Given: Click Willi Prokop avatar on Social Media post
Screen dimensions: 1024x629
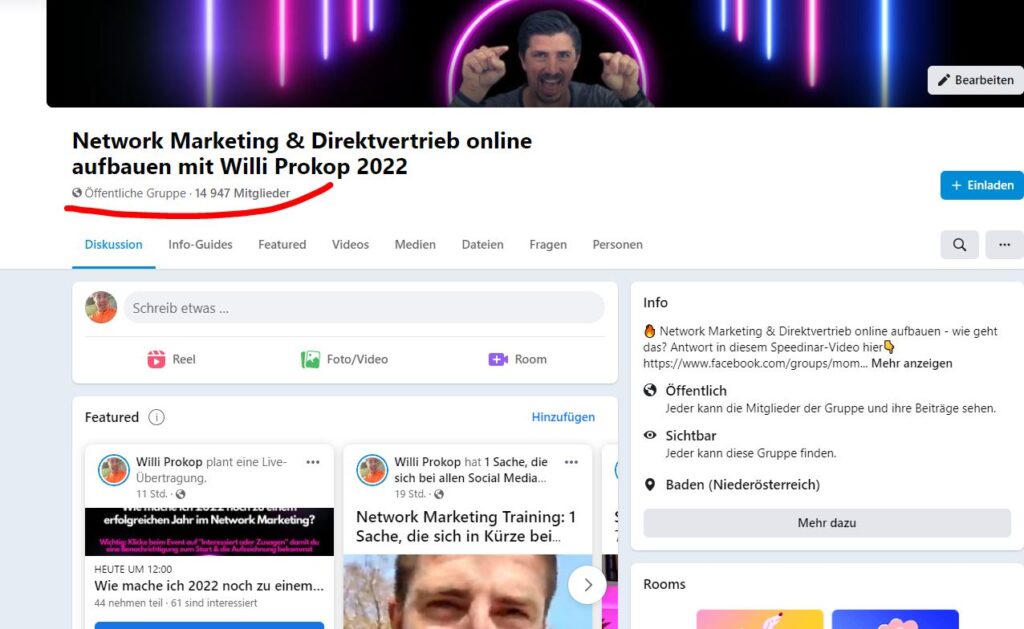Looking at the screenshot, I should tap(372, 470).
